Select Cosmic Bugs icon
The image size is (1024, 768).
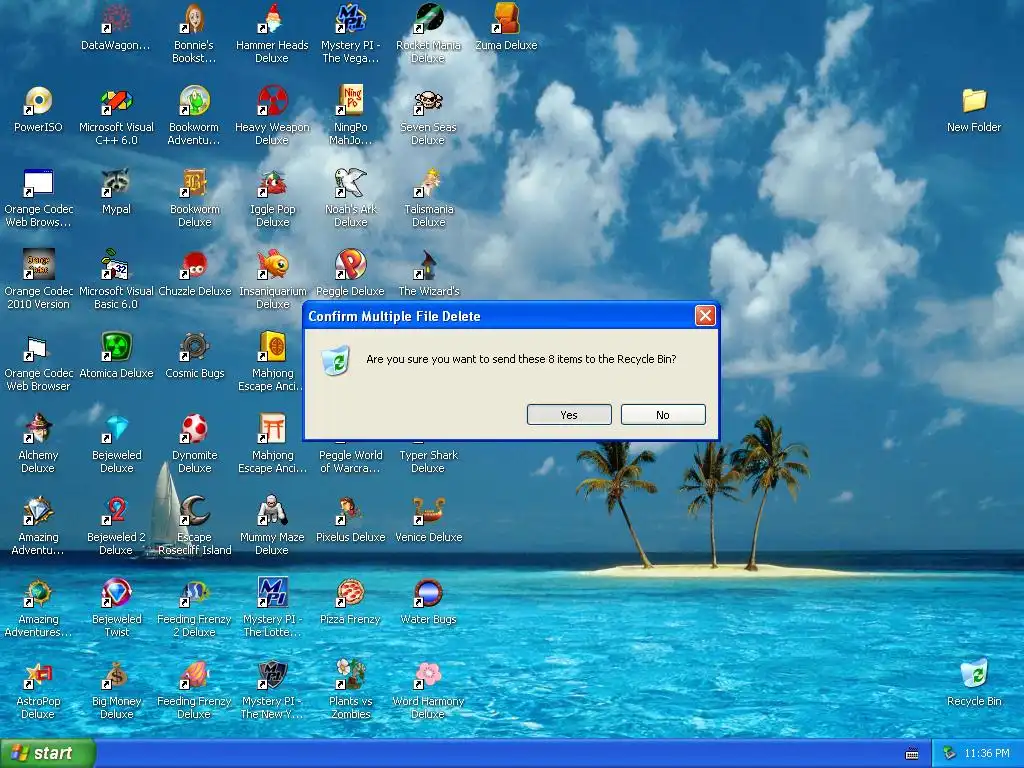click(x=195, y=355)
